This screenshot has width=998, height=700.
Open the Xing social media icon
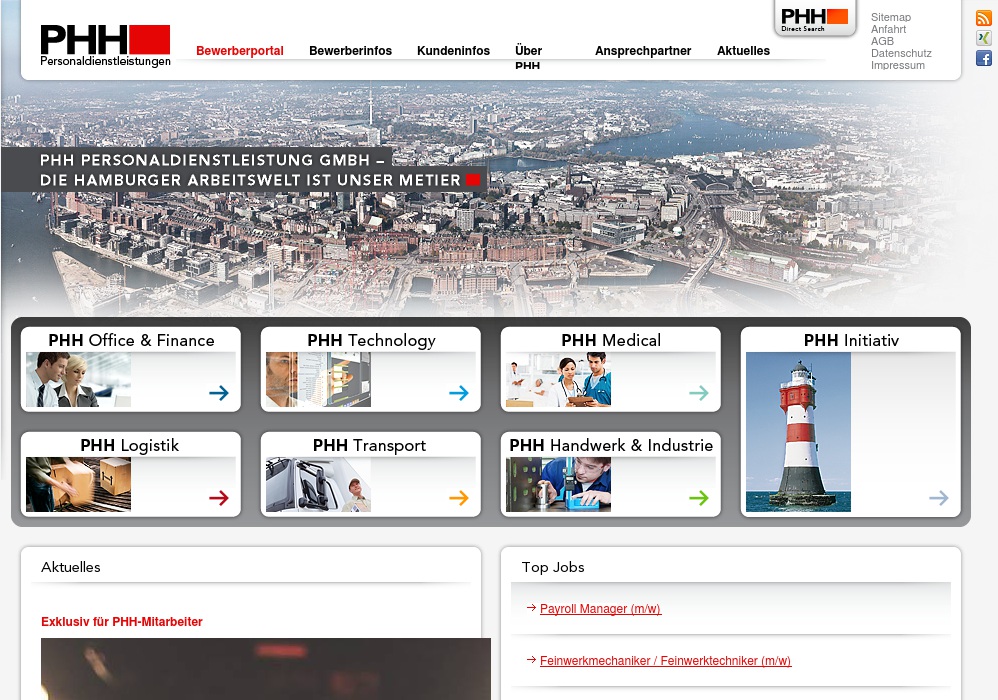pos(983,38)
